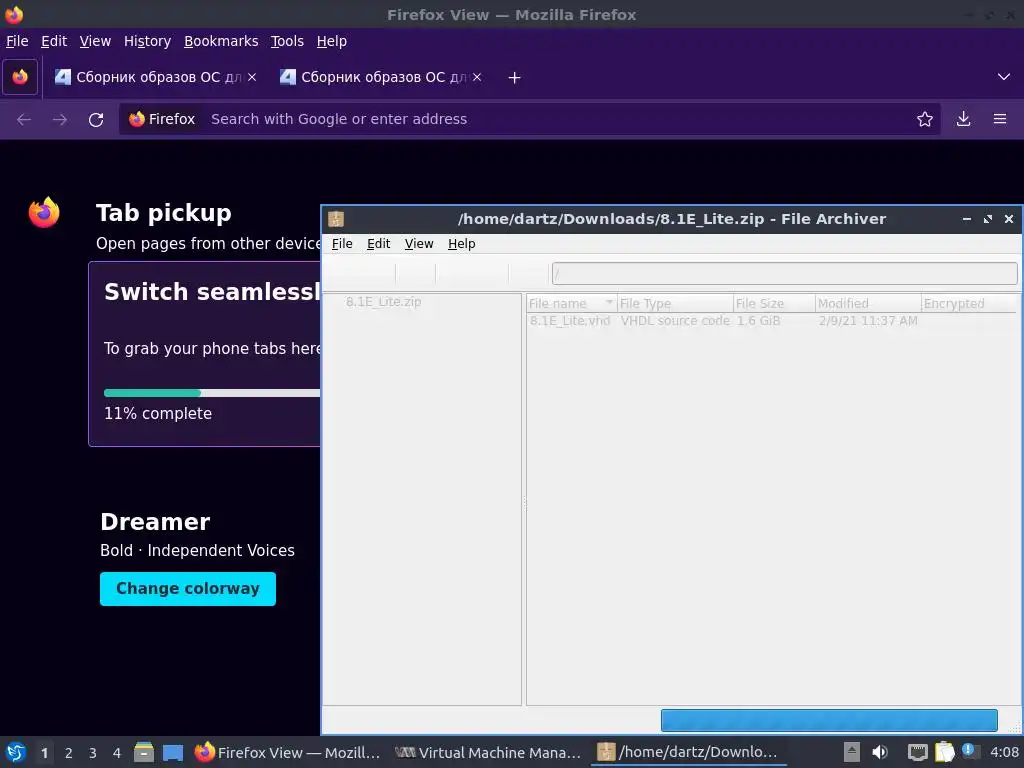Switch to workspace 4
The image size is (1024, 768).
(x=117, y=753)
